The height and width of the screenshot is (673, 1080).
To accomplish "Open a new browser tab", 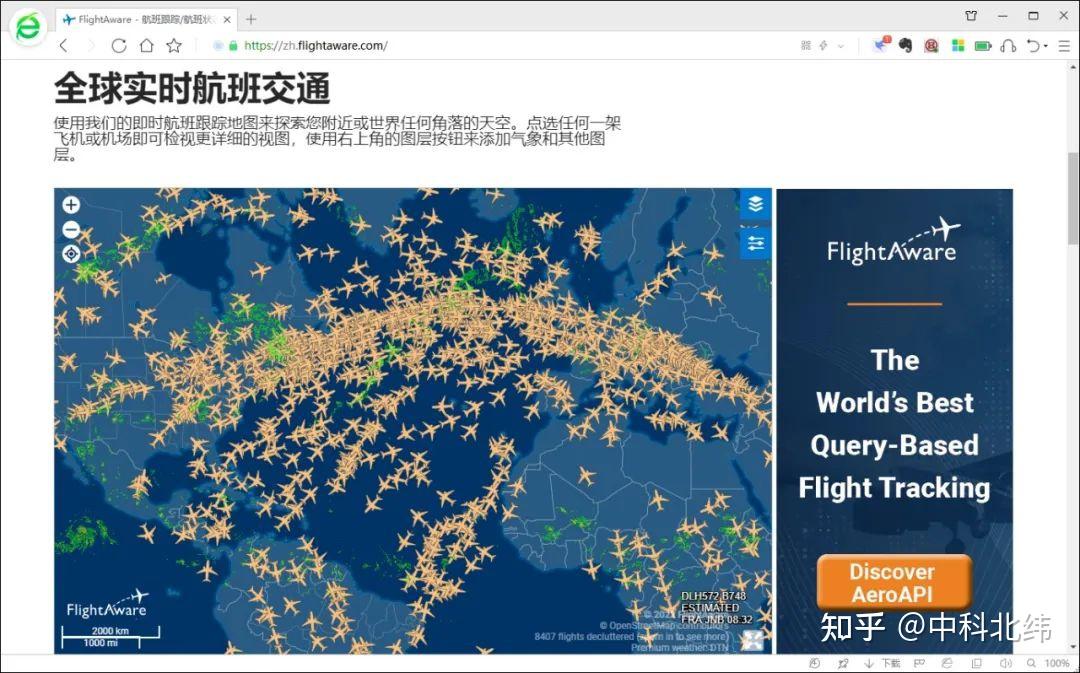I will [251, 19].
